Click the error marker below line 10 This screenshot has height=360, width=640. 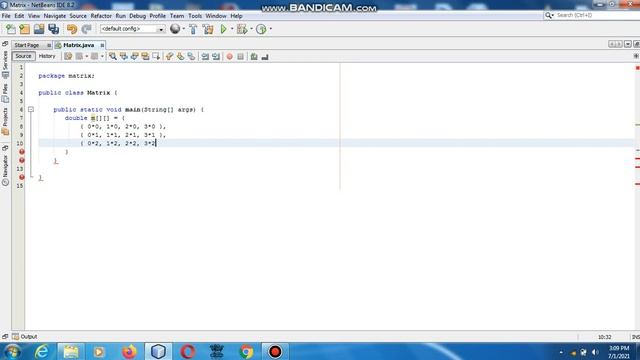(x=22, y=152)
